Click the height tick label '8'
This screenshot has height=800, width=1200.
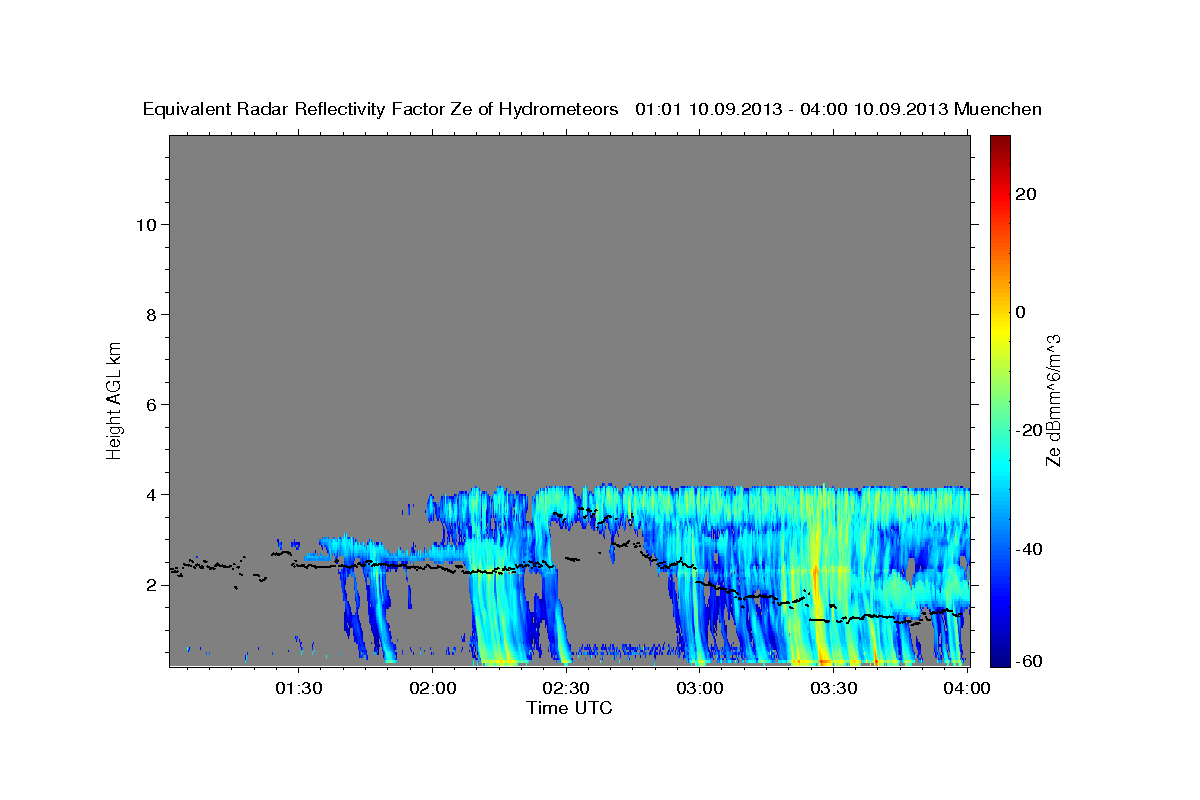tap(152, 314)
